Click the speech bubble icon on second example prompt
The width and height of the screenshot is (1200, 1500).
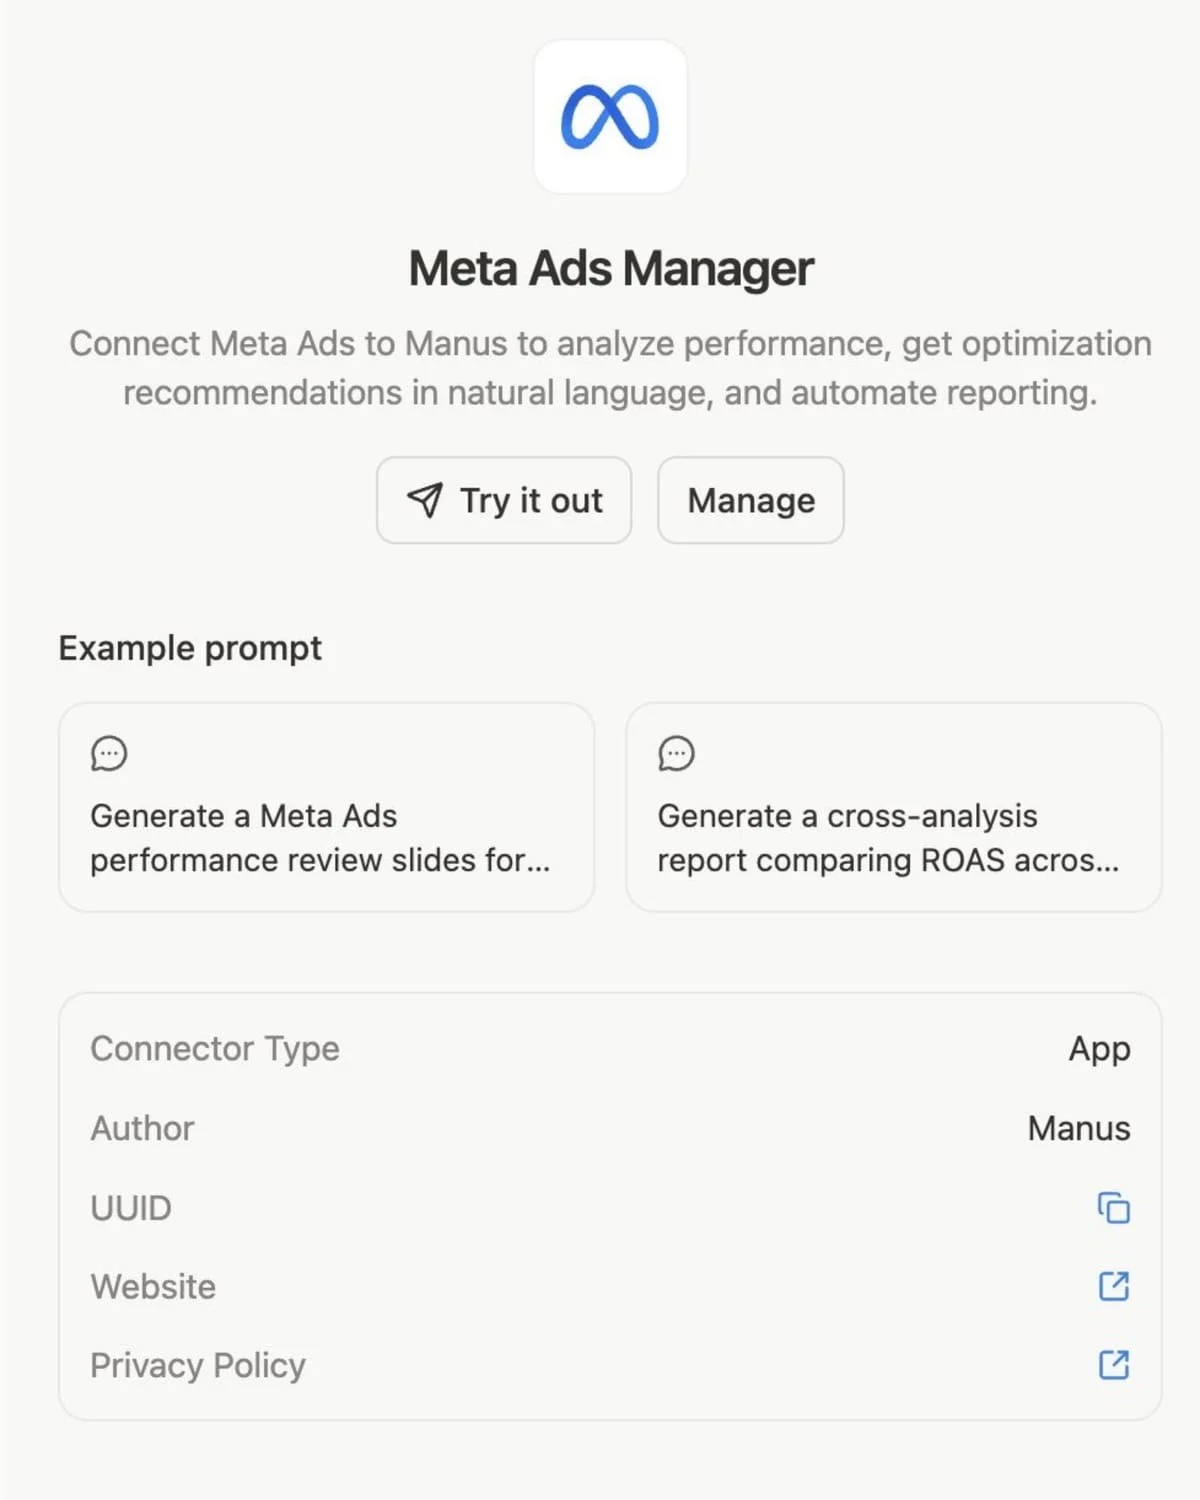tap(677, 754)
